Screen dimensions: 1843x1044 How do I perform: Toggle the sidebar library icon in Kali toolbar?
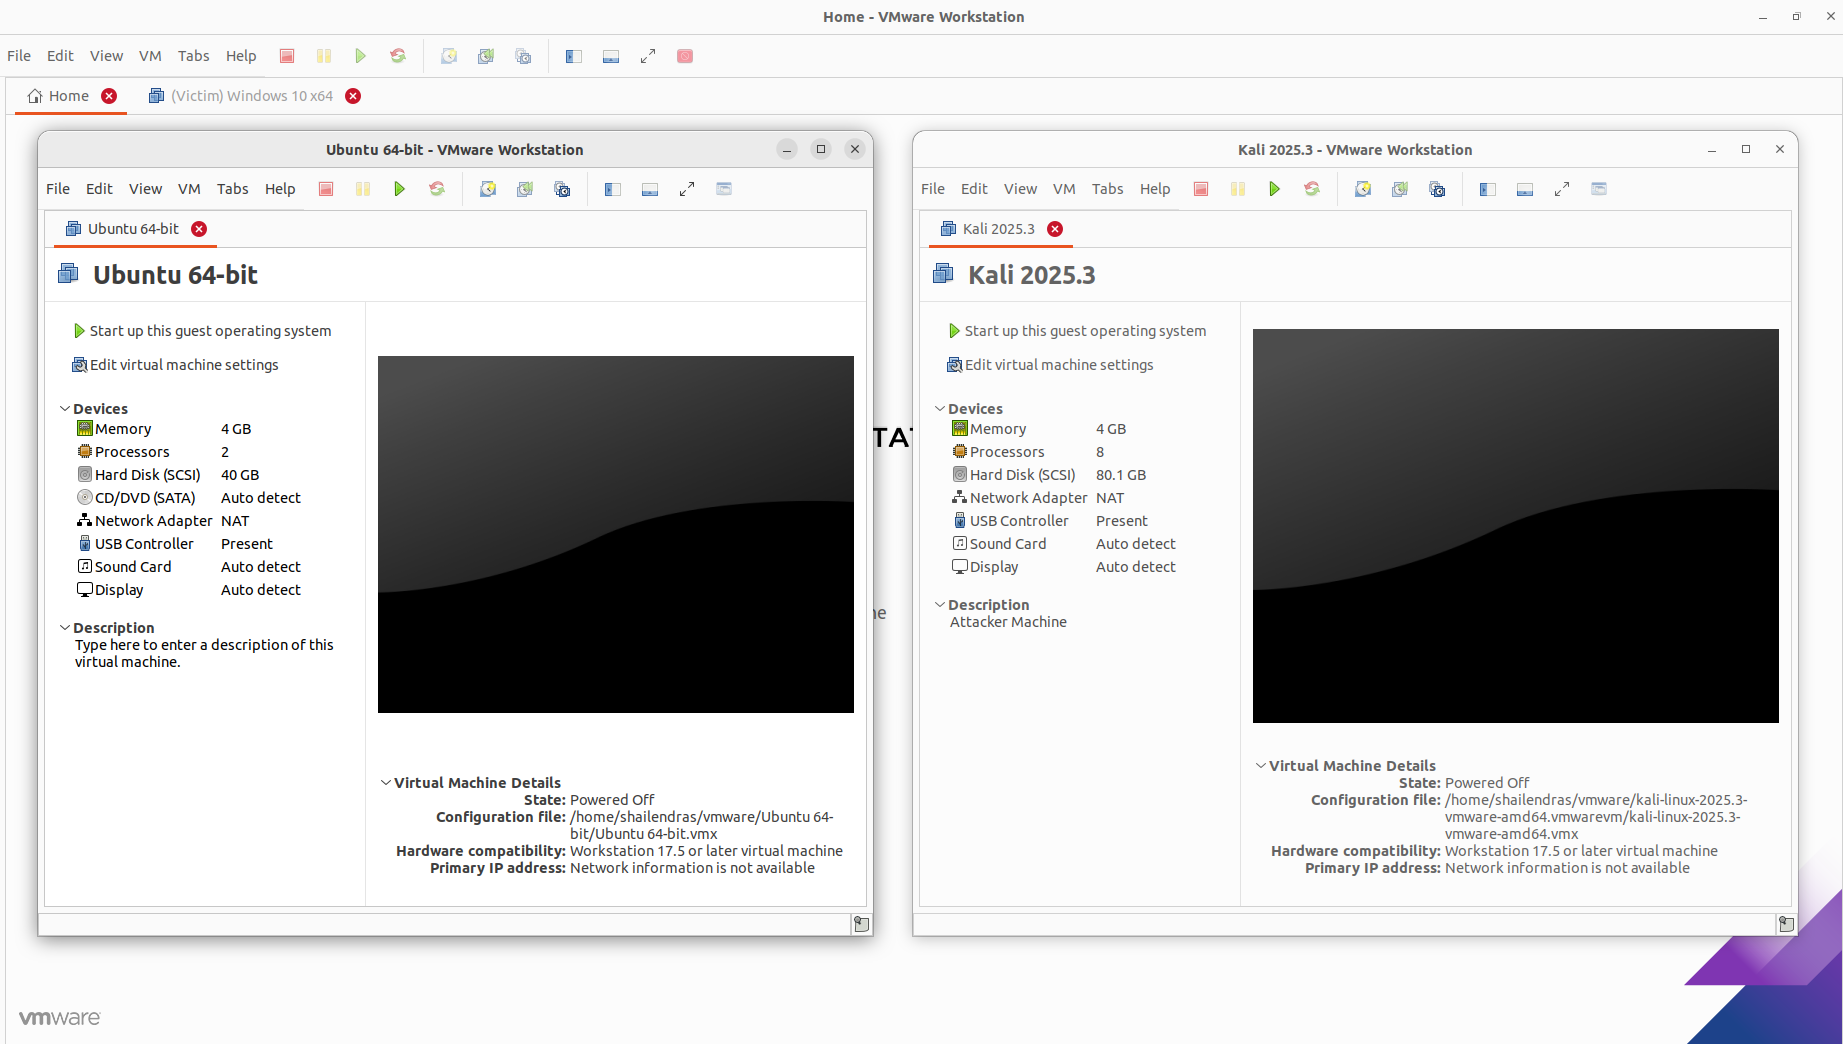[x=1487, y=189]
